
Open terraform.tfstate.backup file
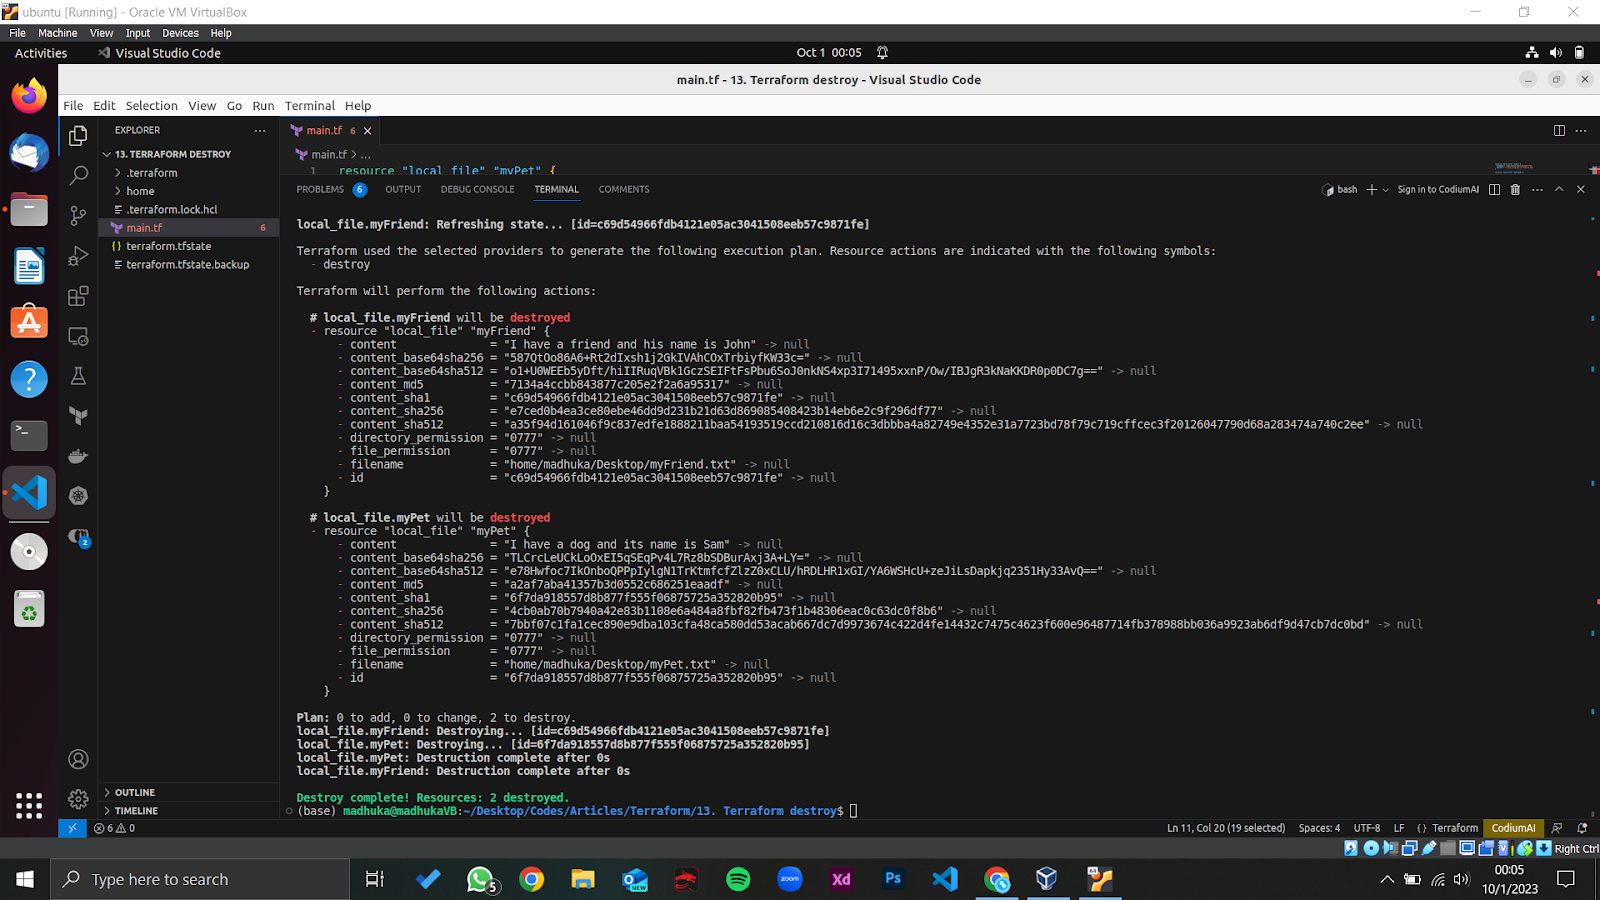(189, 265)
